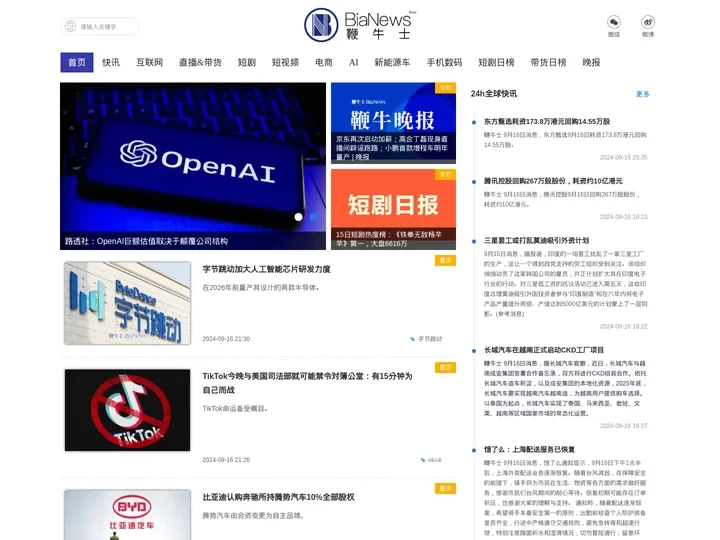The width and height of the screenshot is (720, 540).
Task: Click the summary 在2026年前量产其设计的两款半导体
Action: click(x=261, y=287)
